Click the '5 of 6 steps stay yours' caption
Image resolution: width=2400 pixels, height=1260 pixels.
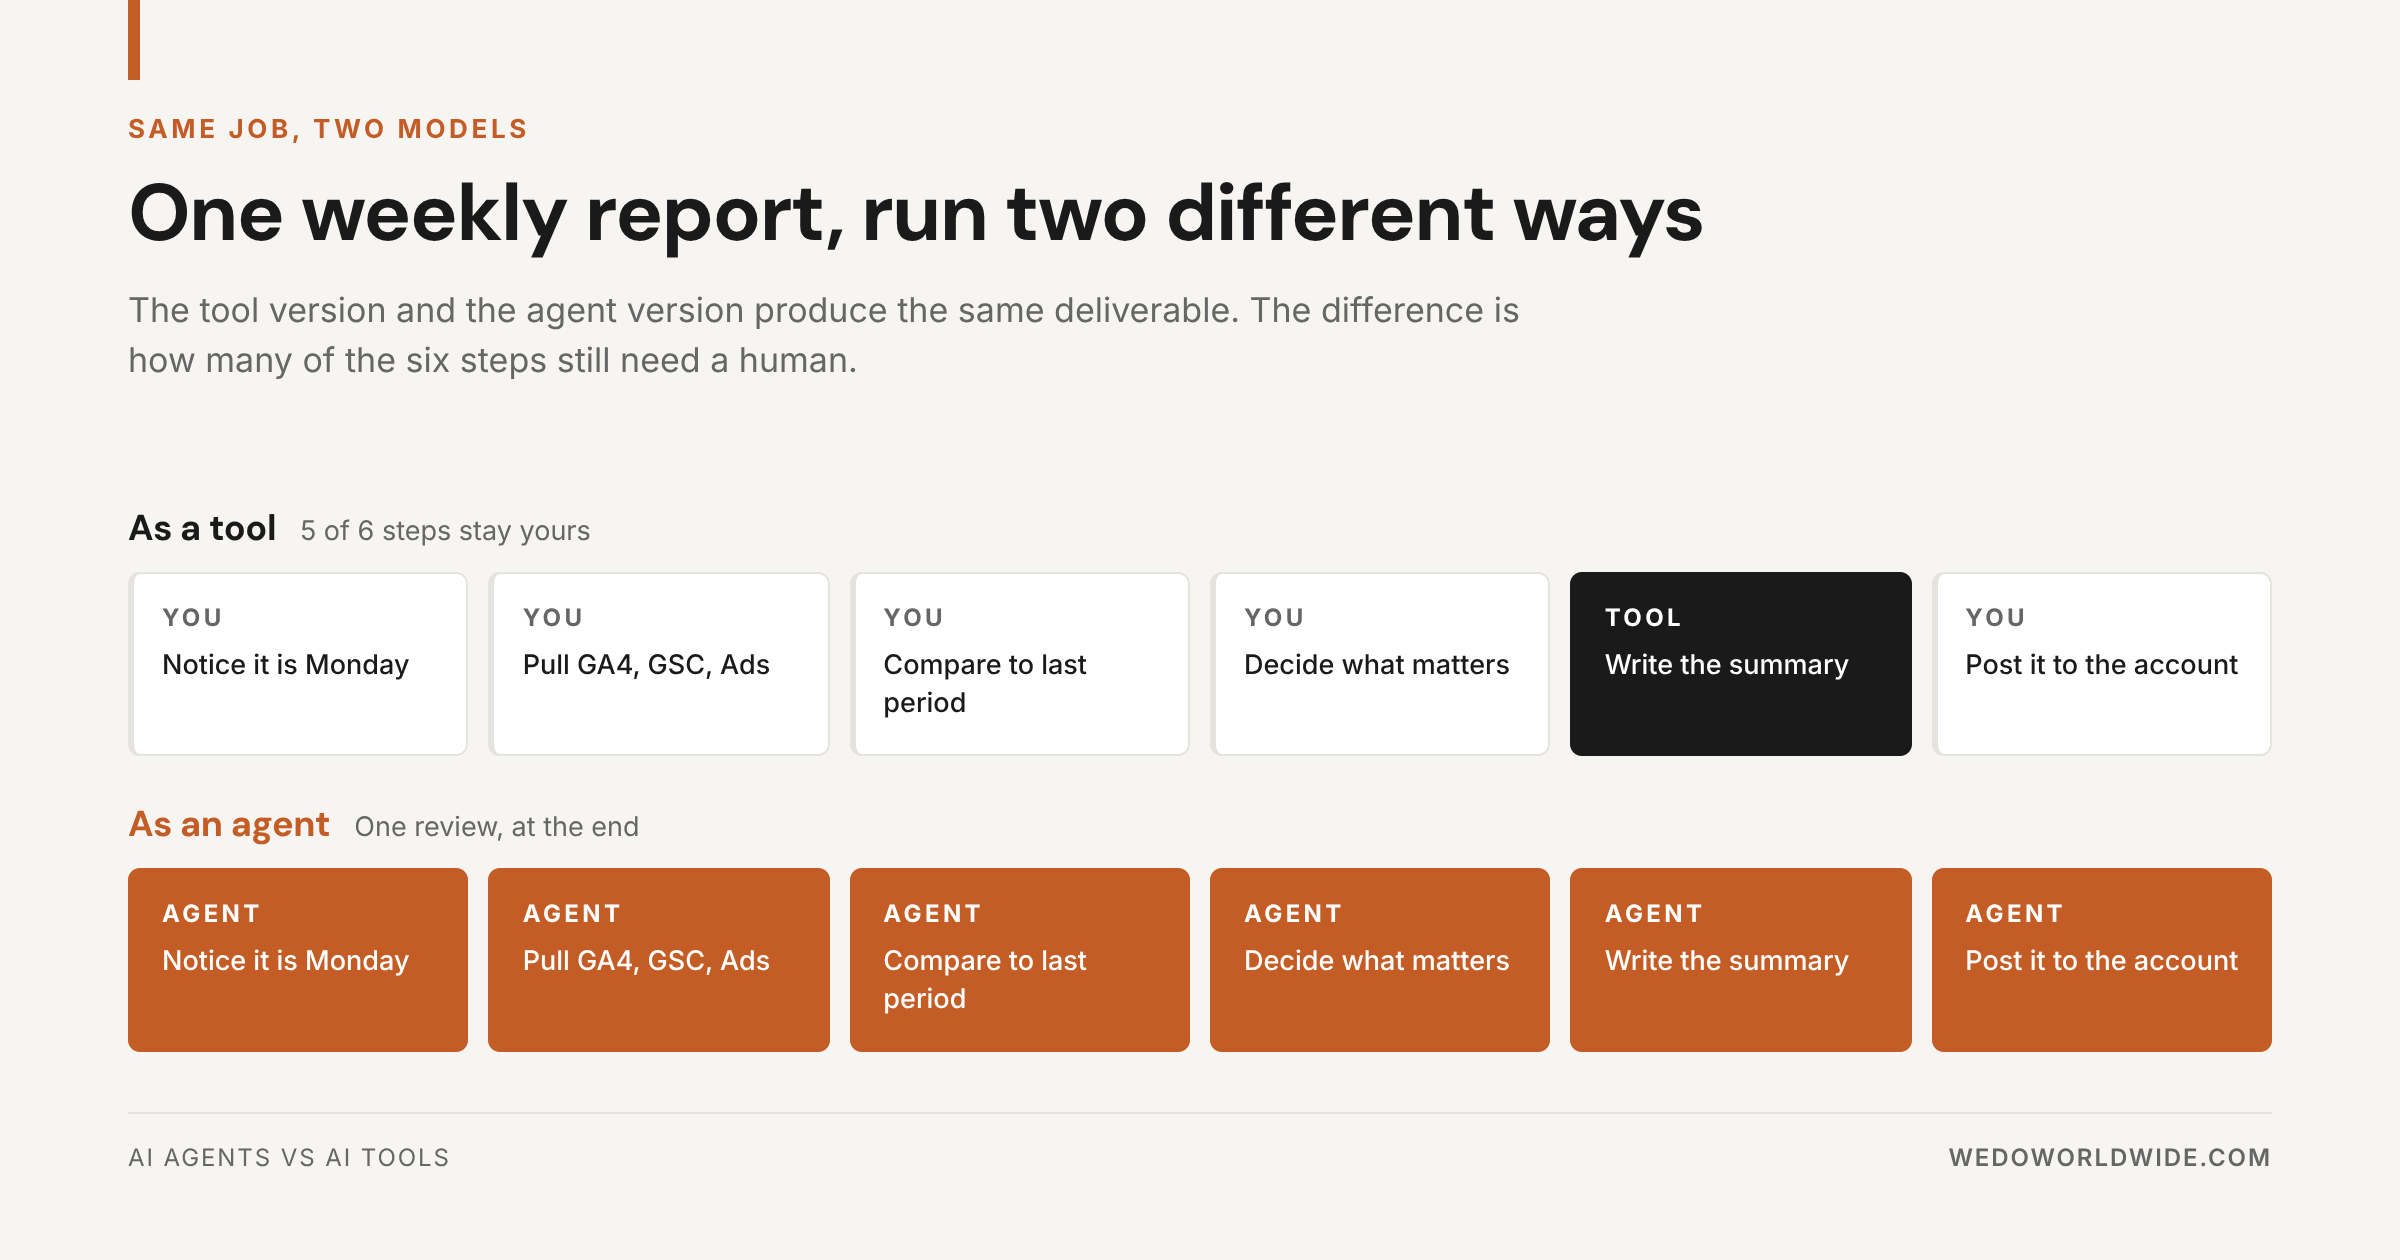(x=445, y=531)
